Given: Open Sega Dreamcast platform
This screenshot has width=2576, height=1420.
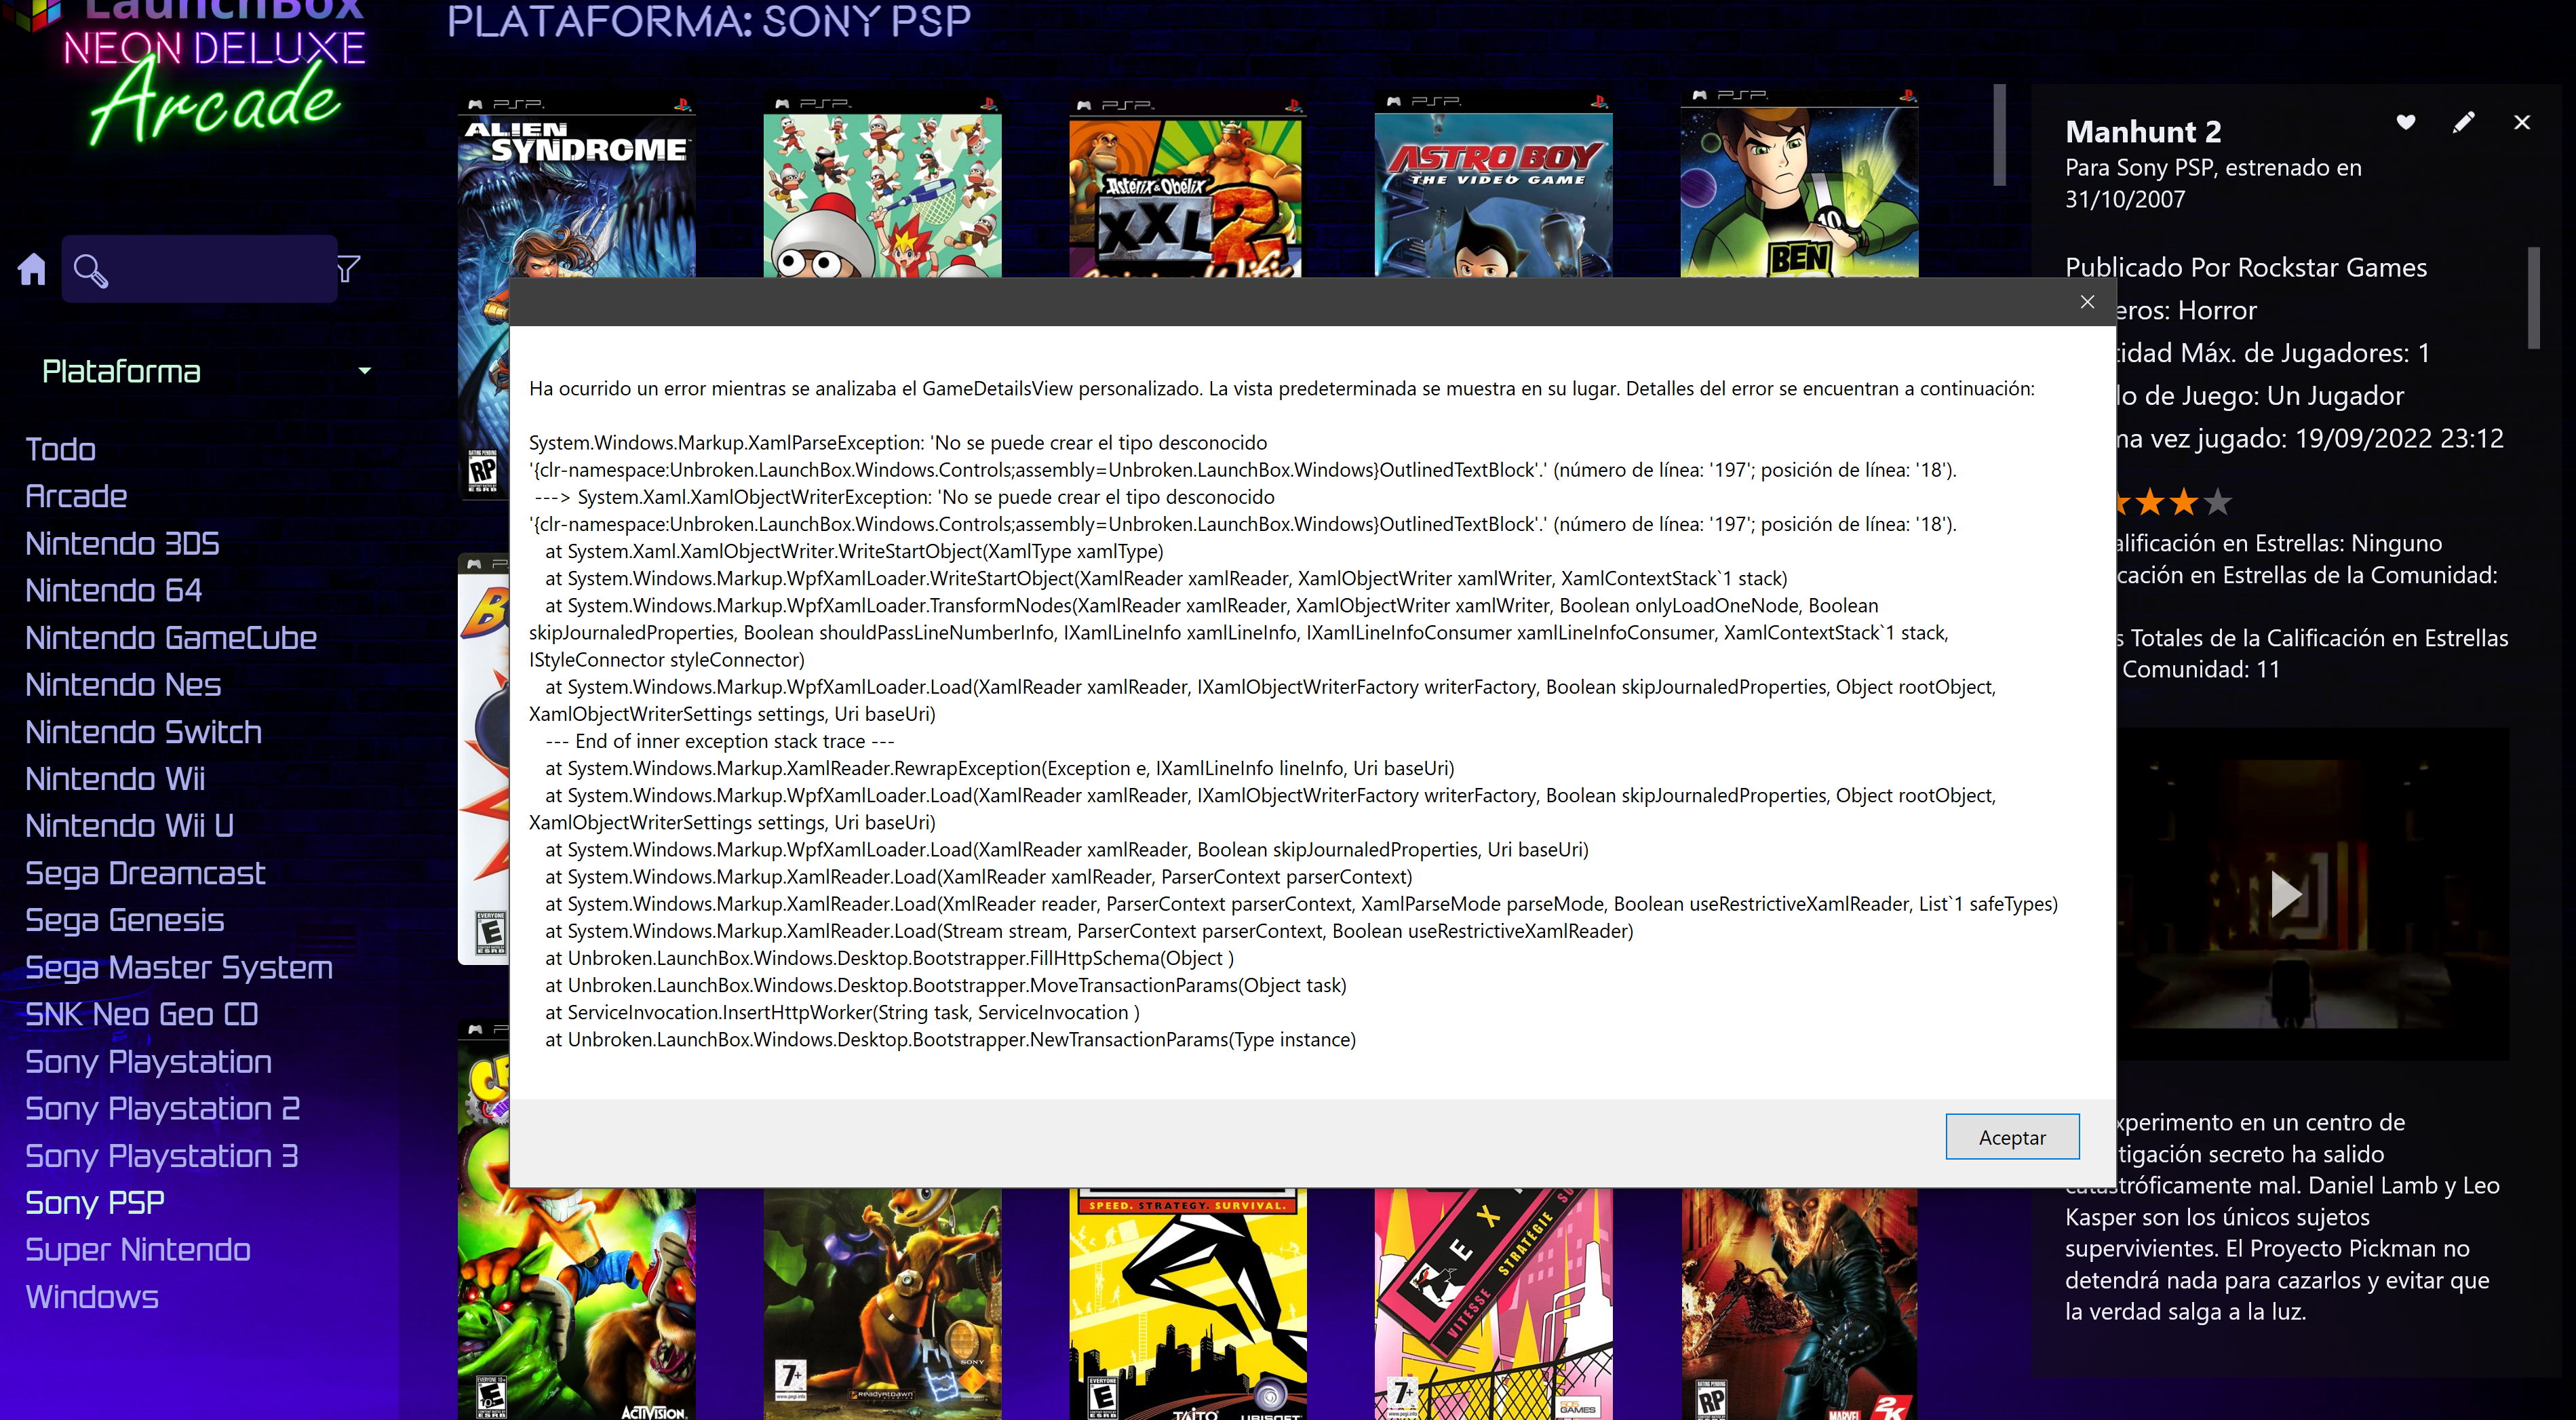Looking at the screenshot, I should 145,873.
